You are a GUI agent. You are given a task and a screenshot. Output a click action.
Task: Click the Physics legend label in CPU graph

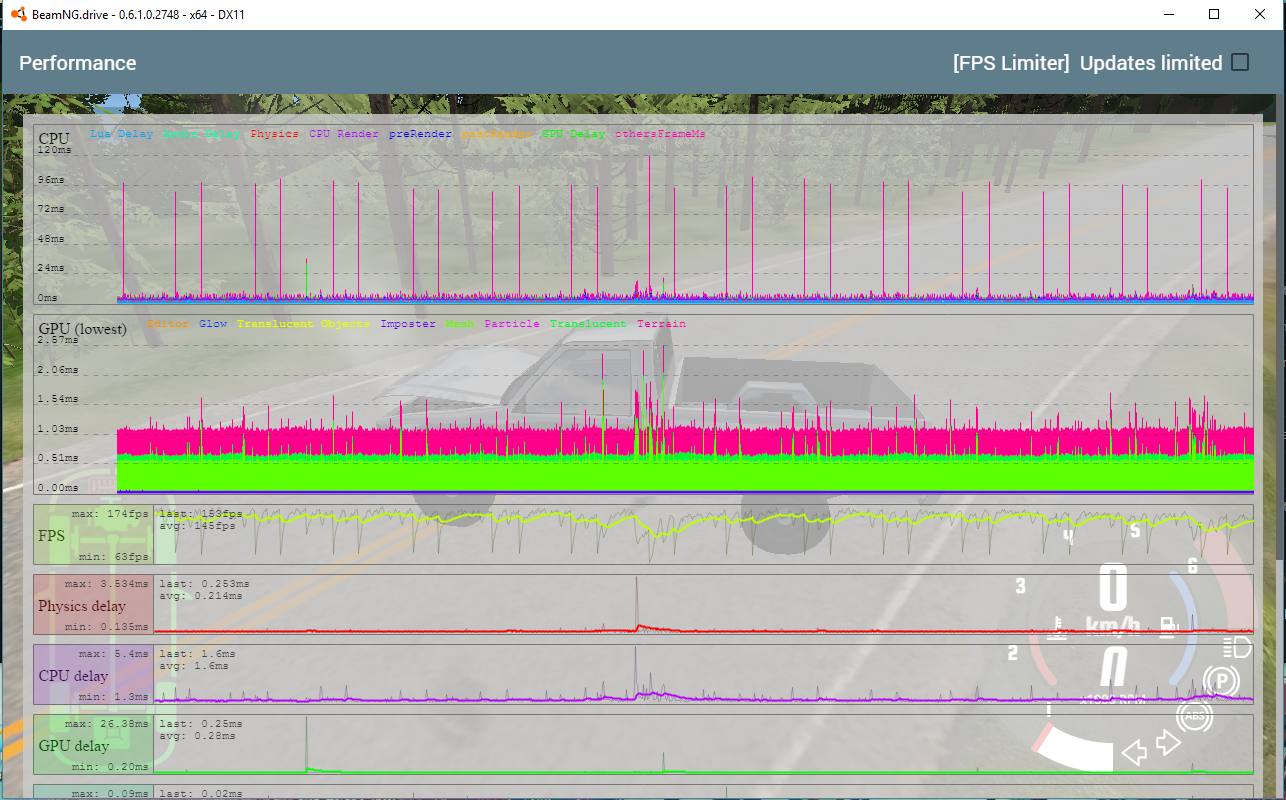[x=274, y=134]
